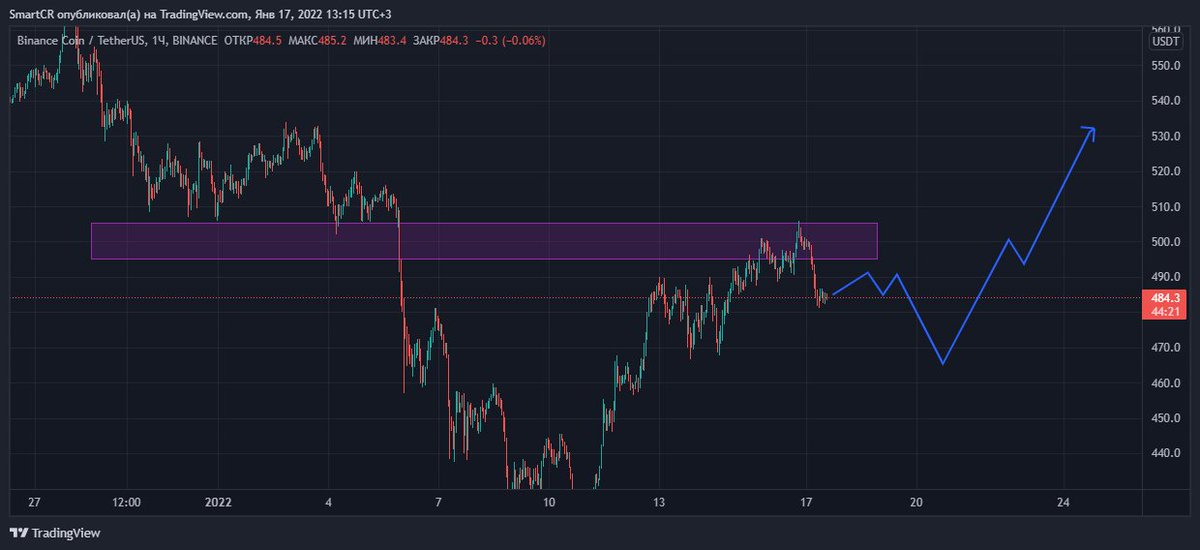Click the 470.0 price axis label
The width and height of the screenshot is (1200, 550).
[1165, 348]
